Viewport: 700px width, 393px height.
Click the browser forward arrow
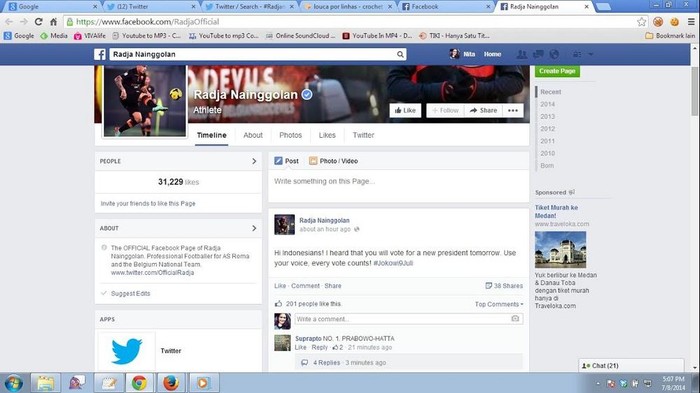(x=24, y=21)
